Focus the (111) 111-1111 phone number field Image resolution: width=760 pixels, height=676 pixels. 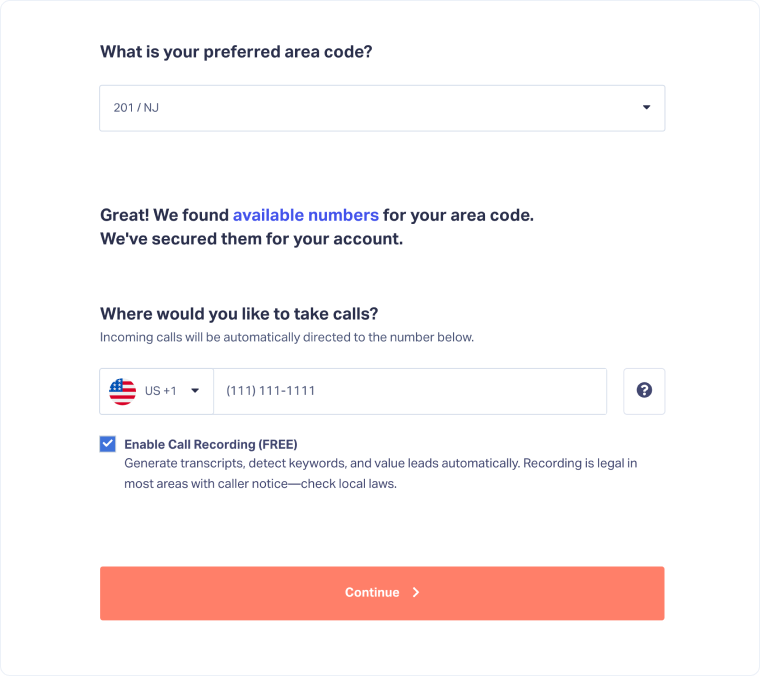(x=409, y=391)
